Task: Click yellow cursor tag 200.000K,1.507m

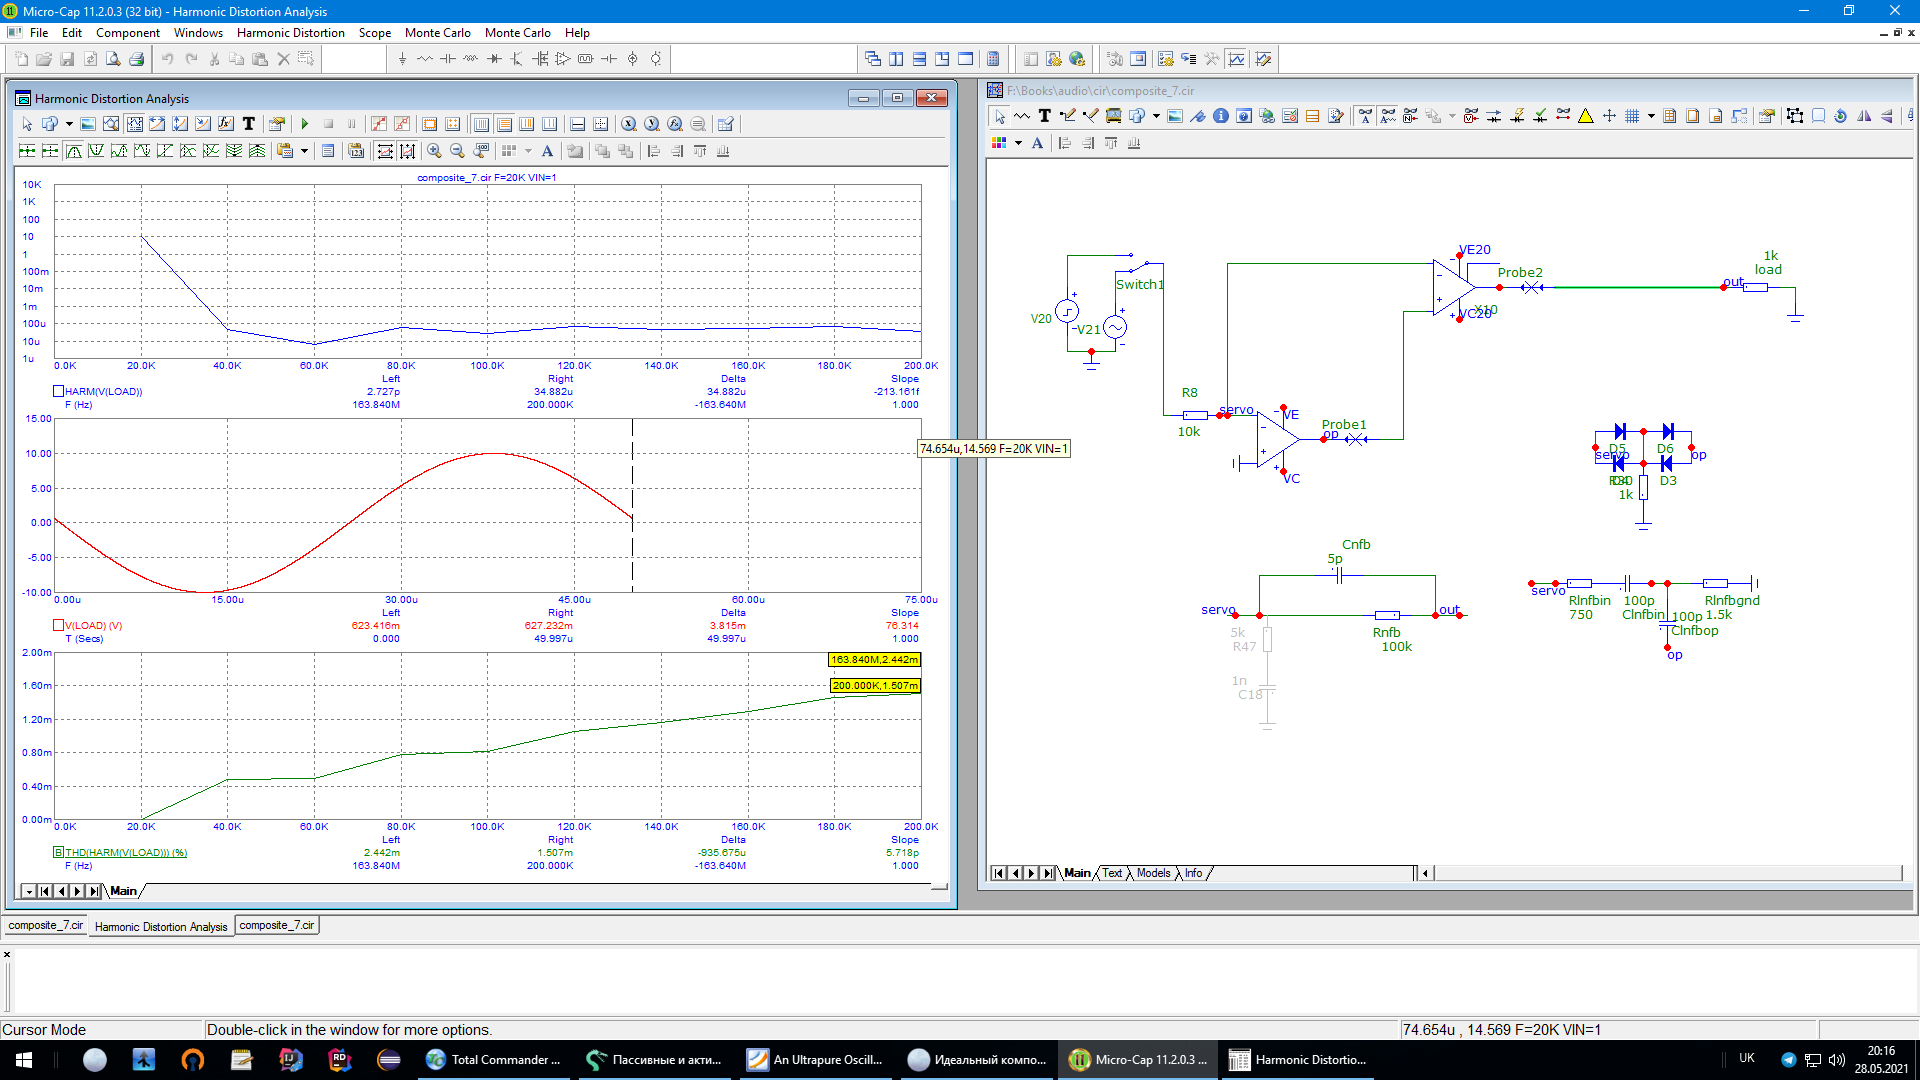Action: coord(875,686)
